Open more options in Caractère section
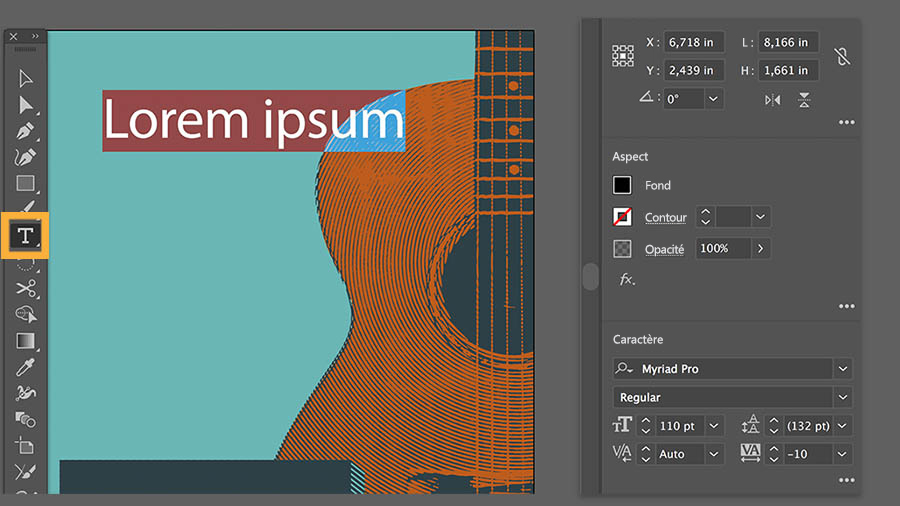The width and height of the screenshot is (900, 506). point(847,480)
